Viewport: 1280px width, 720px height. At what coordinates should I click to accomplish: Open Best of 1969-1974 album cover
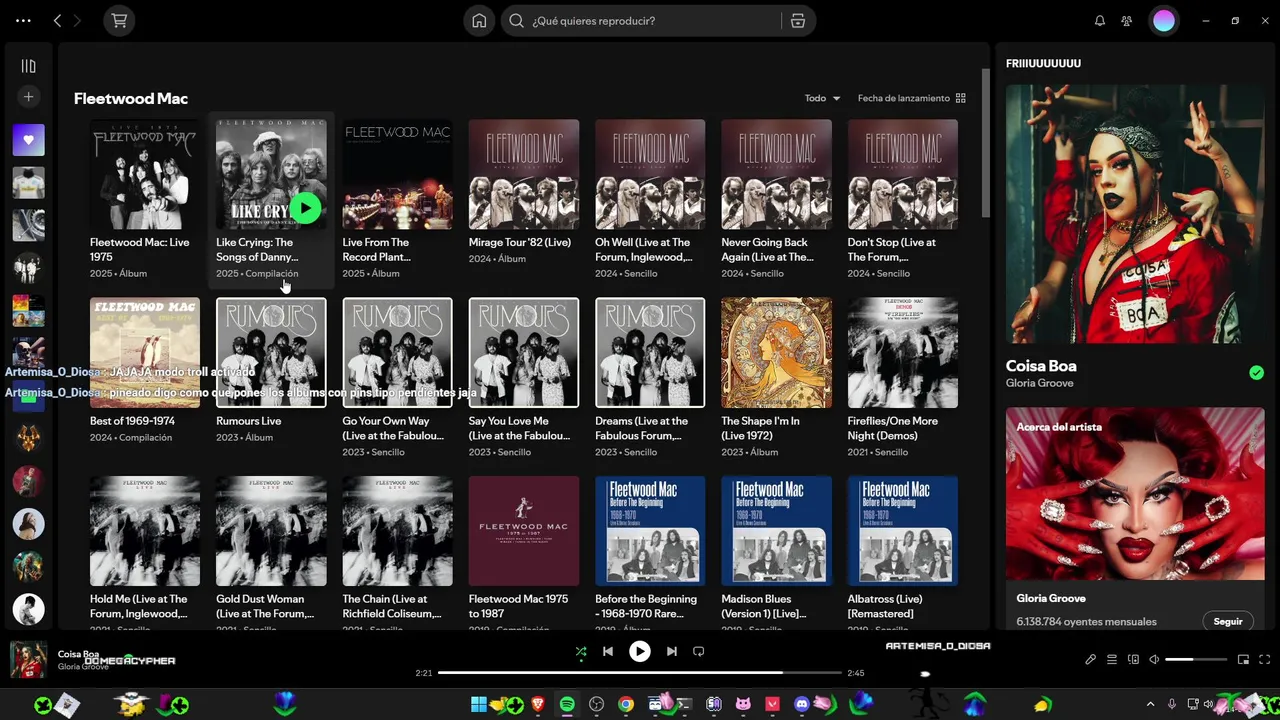[x=145, y=352]
